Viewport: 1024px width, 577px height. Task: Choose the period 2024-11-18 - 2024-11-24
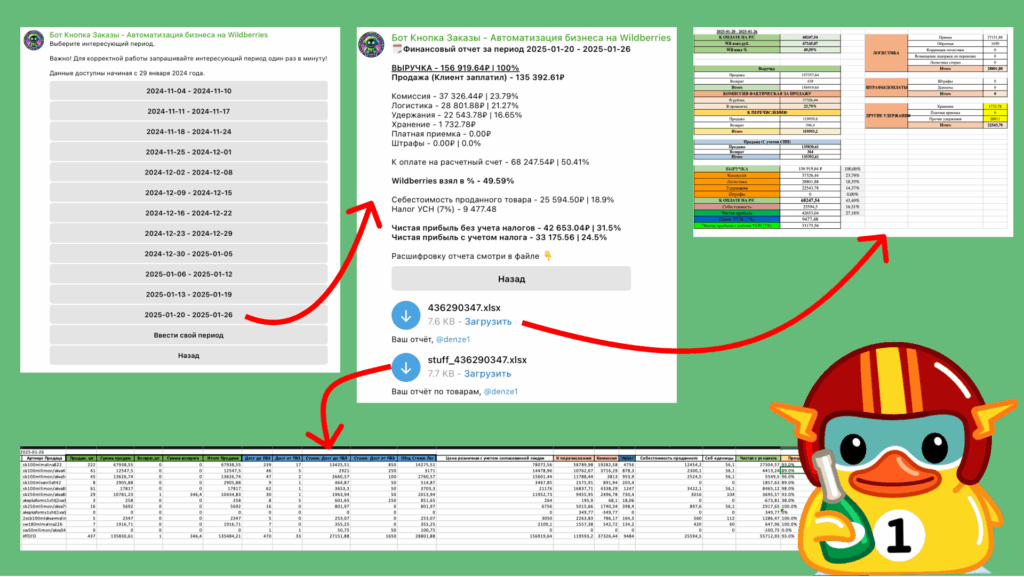pyautogui.click(x=189, y=132)
